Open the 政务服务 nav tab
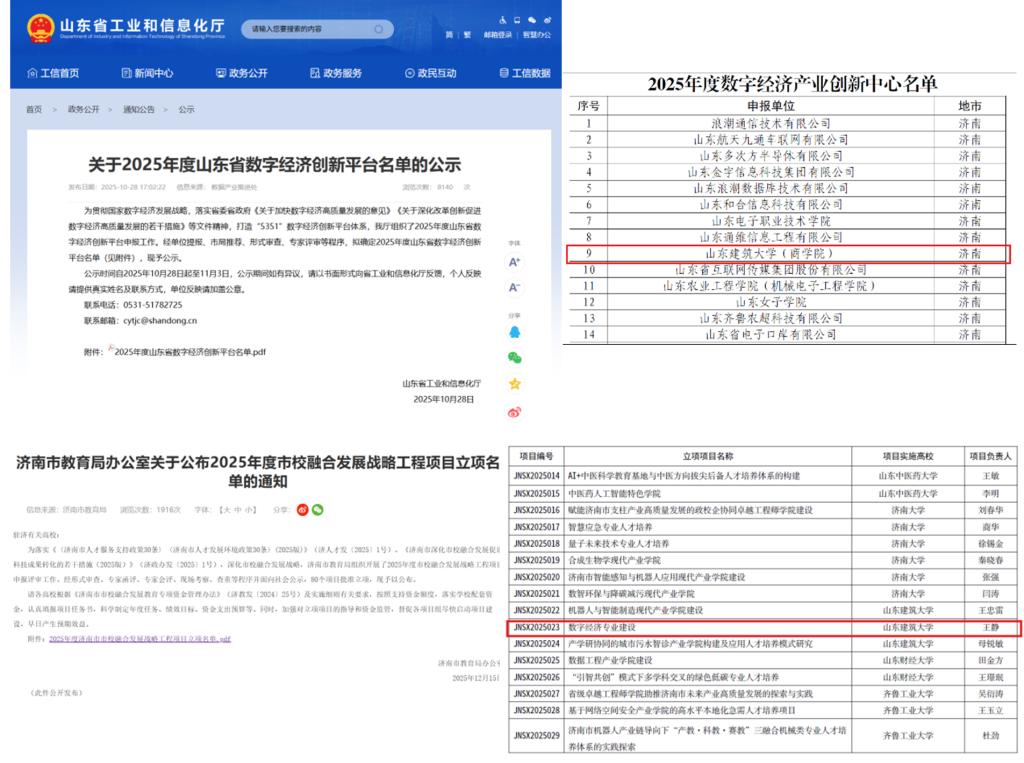 pyautogui.click(x=336, y=73)
